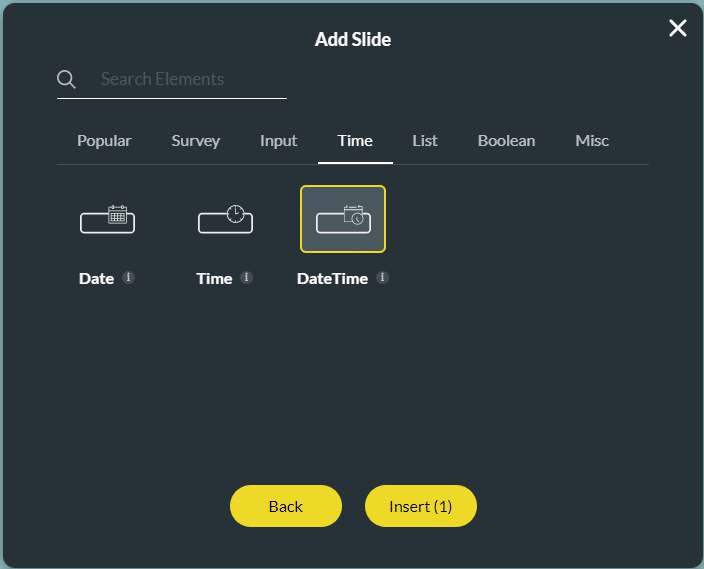Select the Time element clock icon
The height and width of the screenshot is (569, 704).
coord(225,219)
